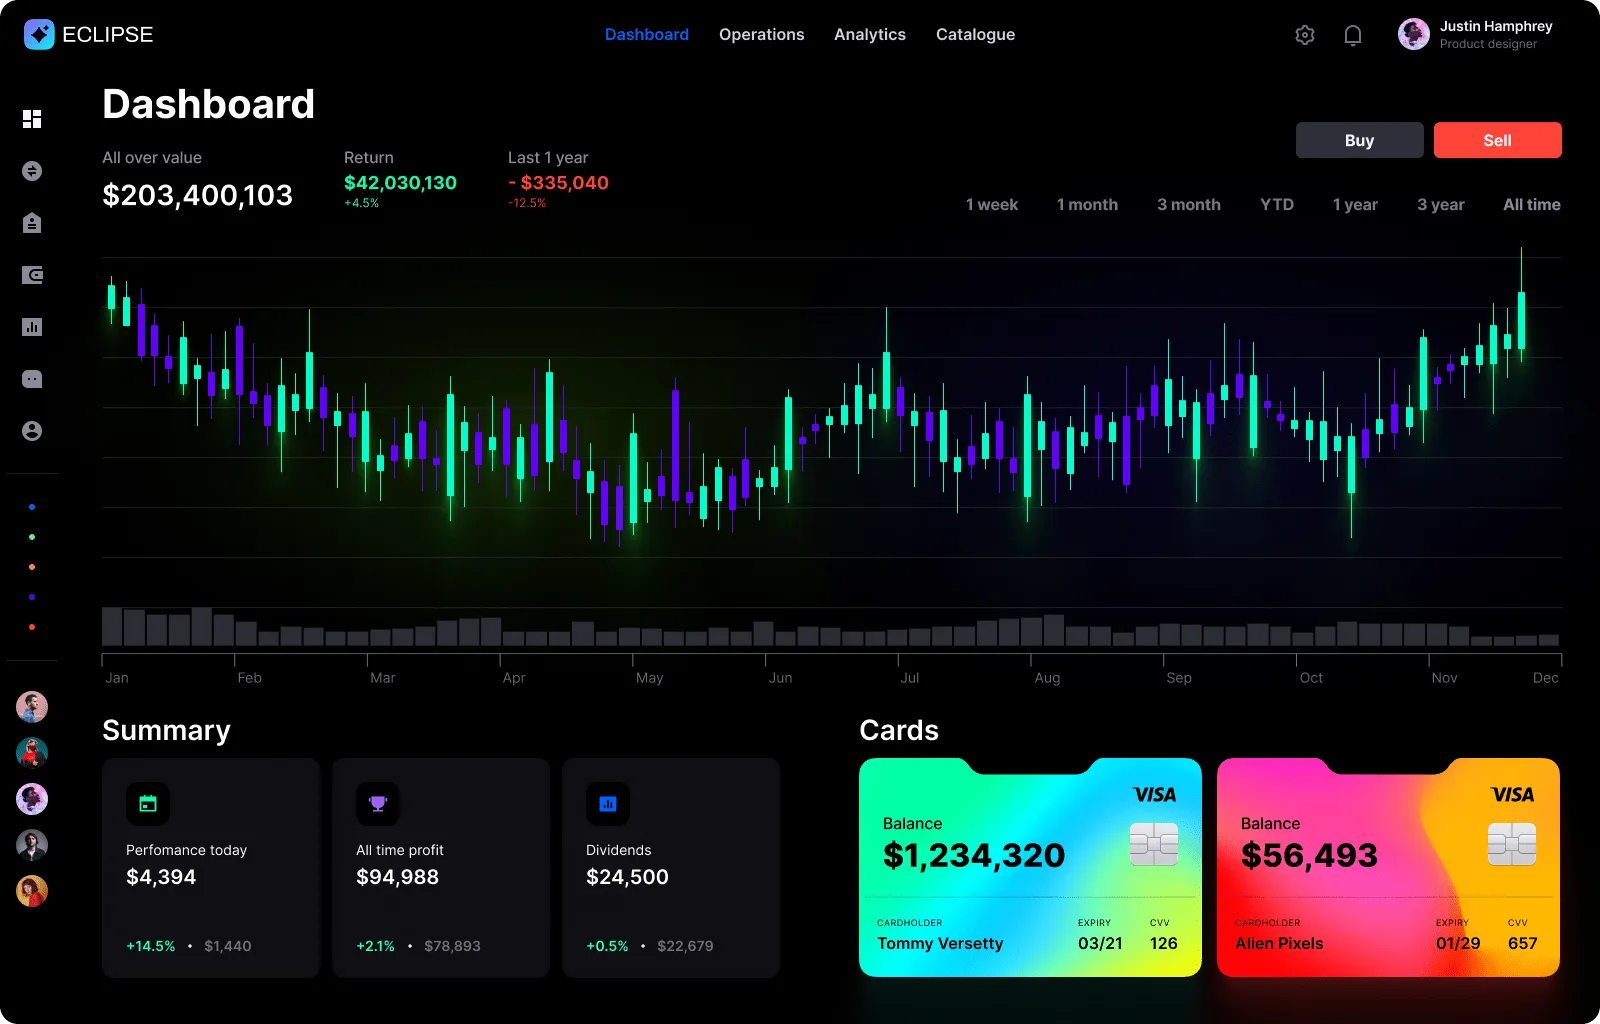Open the bar chart statistics sidebar icon
The height and width of the screenshot is (1024, 1600).
(x=32, y=327)
